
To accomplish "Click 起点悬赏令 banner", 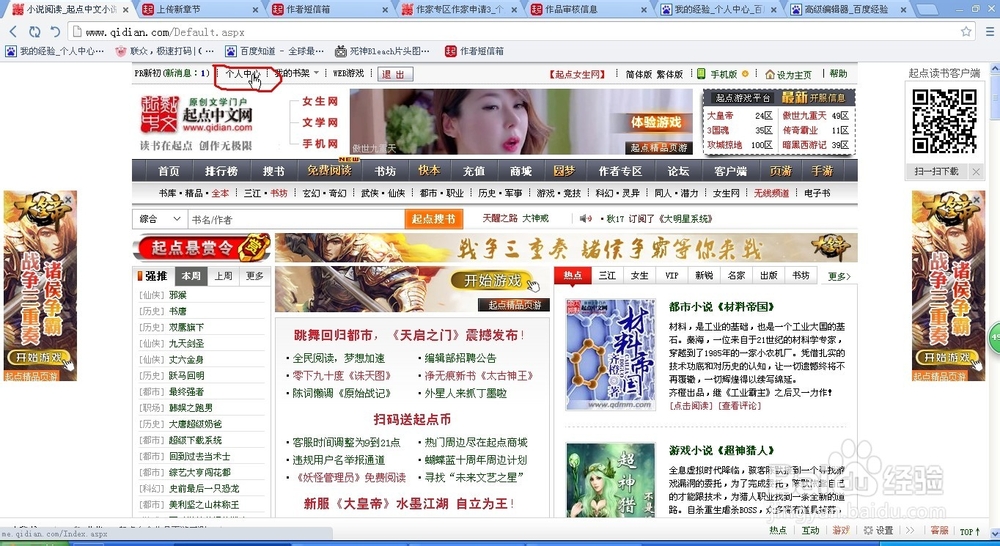I will click(x=202, y=247).
